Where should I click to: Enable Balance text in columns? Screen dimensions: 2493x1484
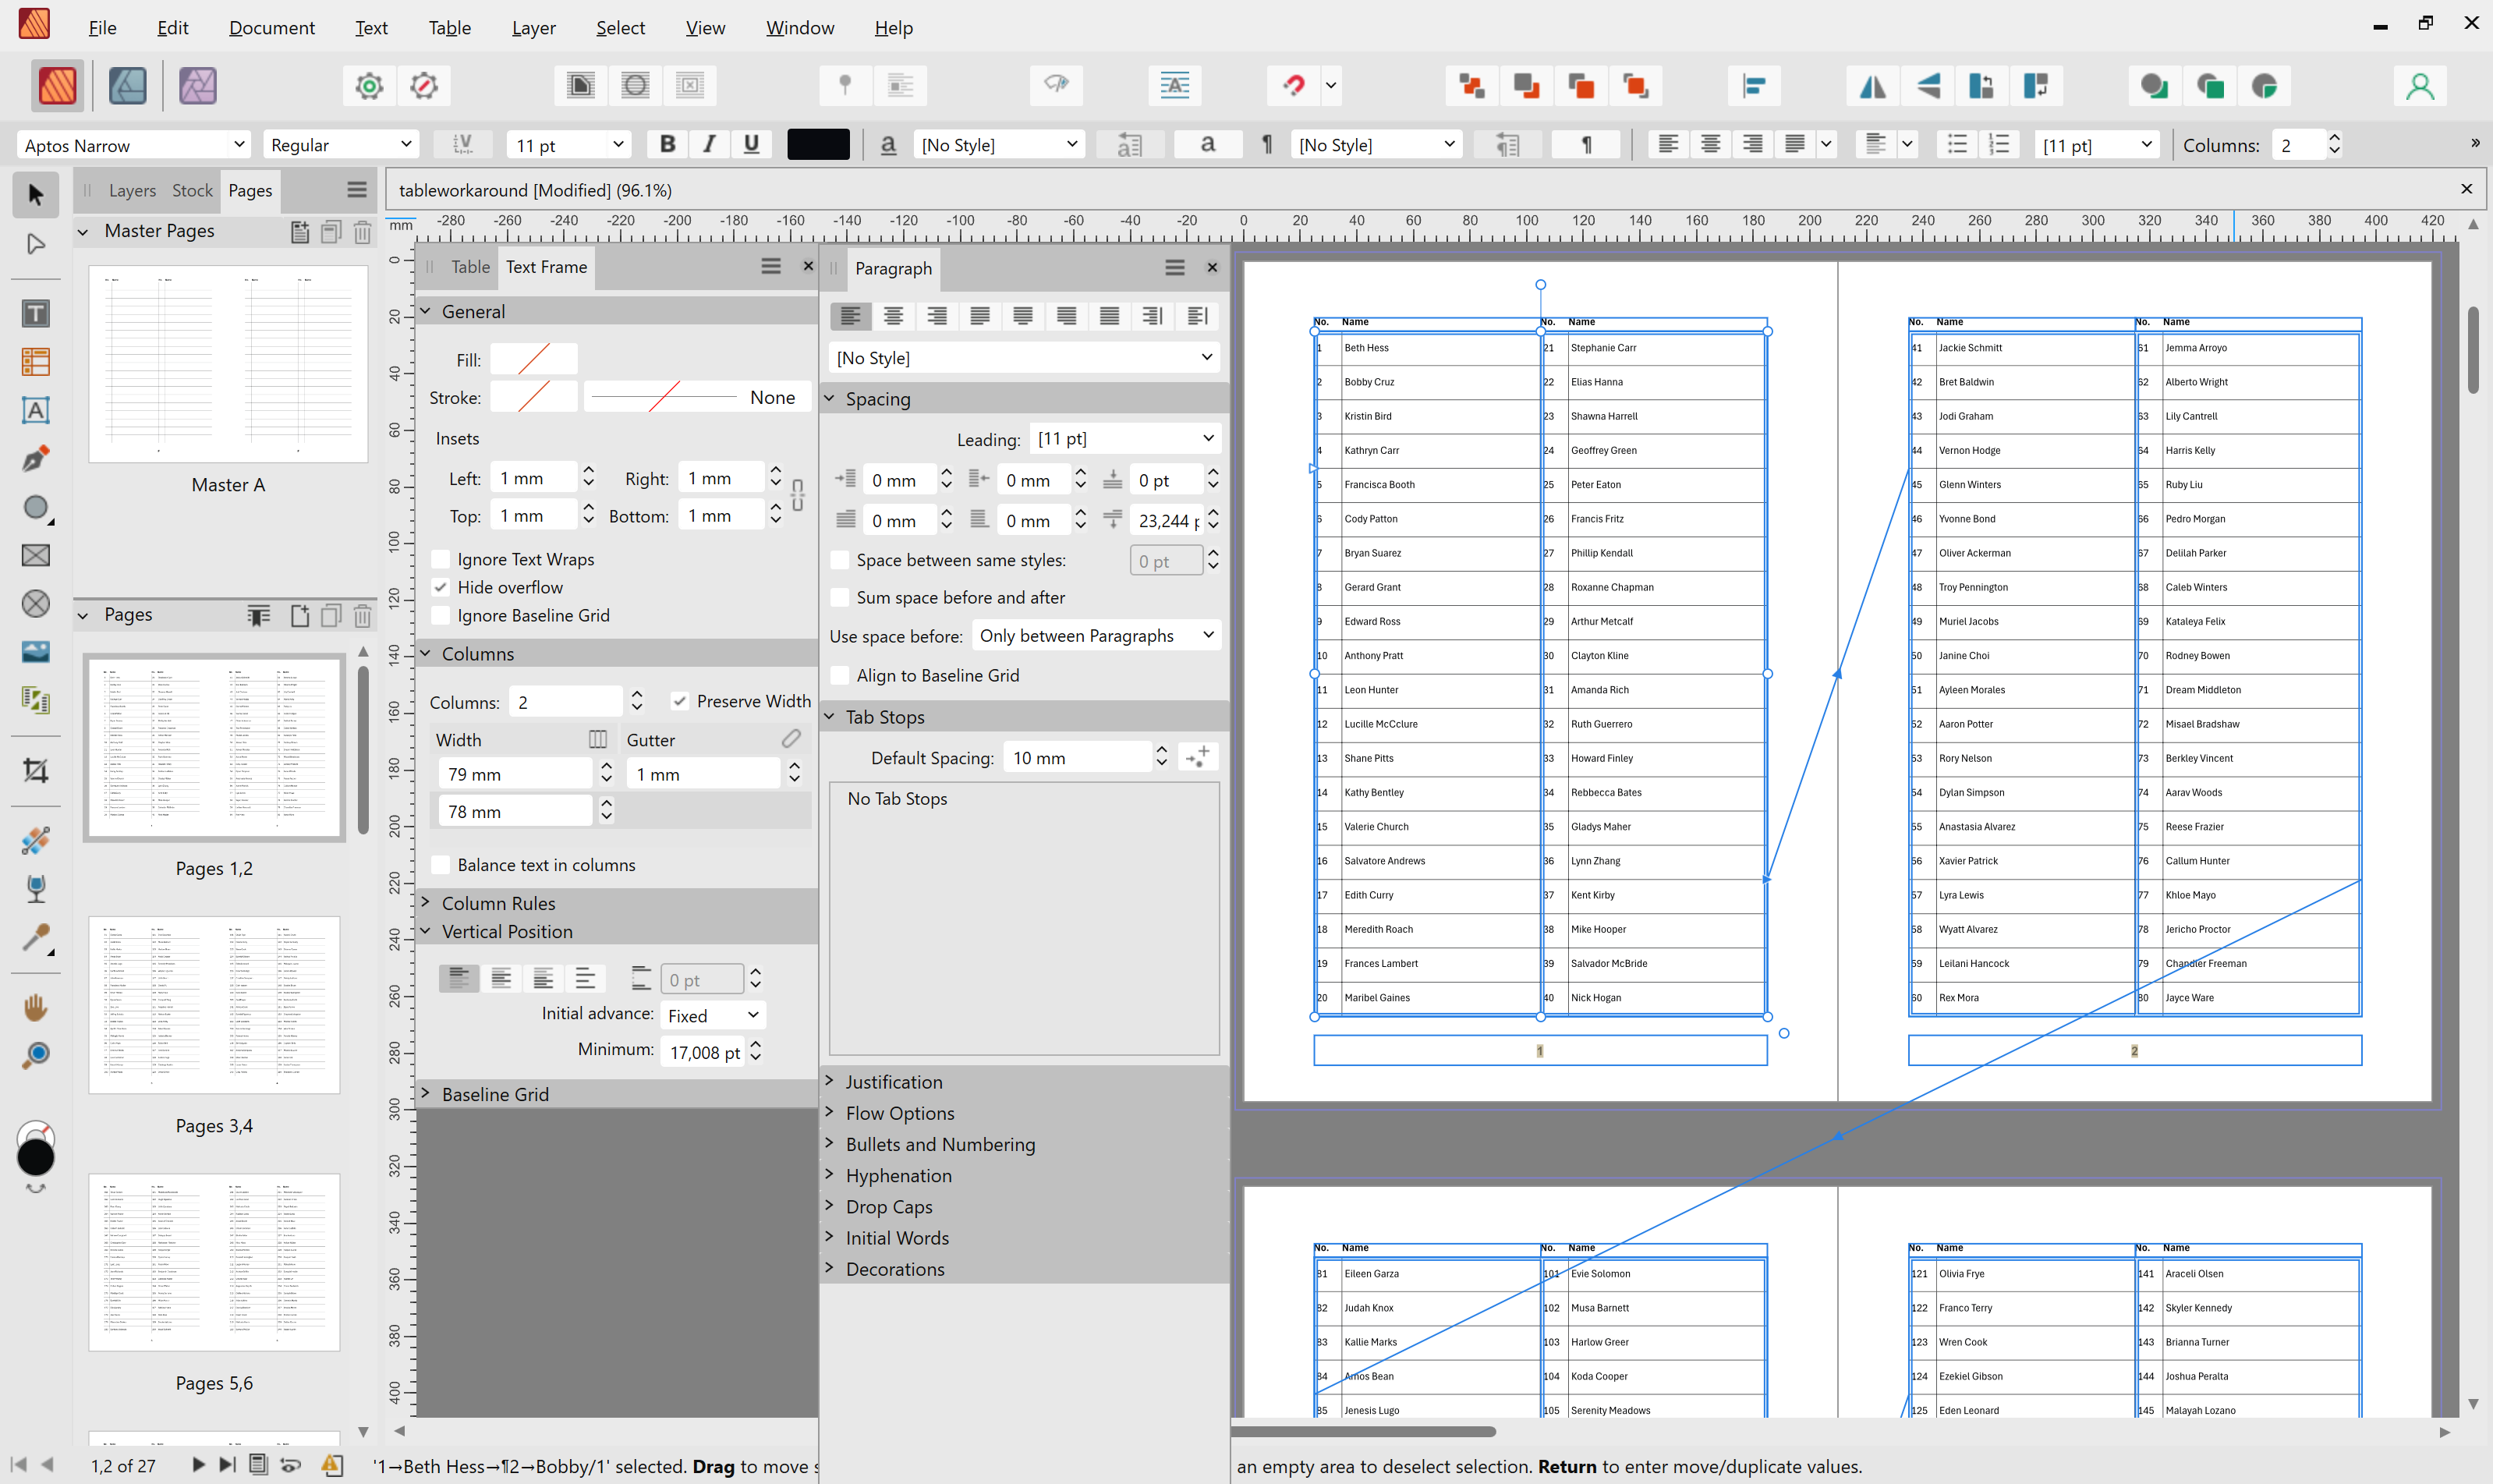pos(441,865)
